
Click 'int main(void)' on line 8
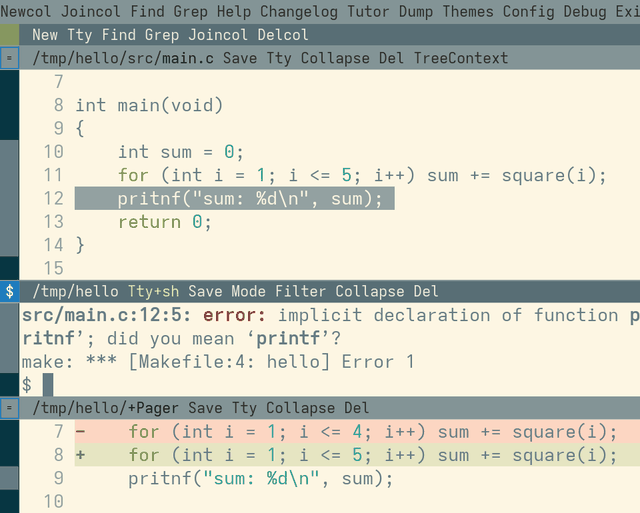(x=149, y=105)
